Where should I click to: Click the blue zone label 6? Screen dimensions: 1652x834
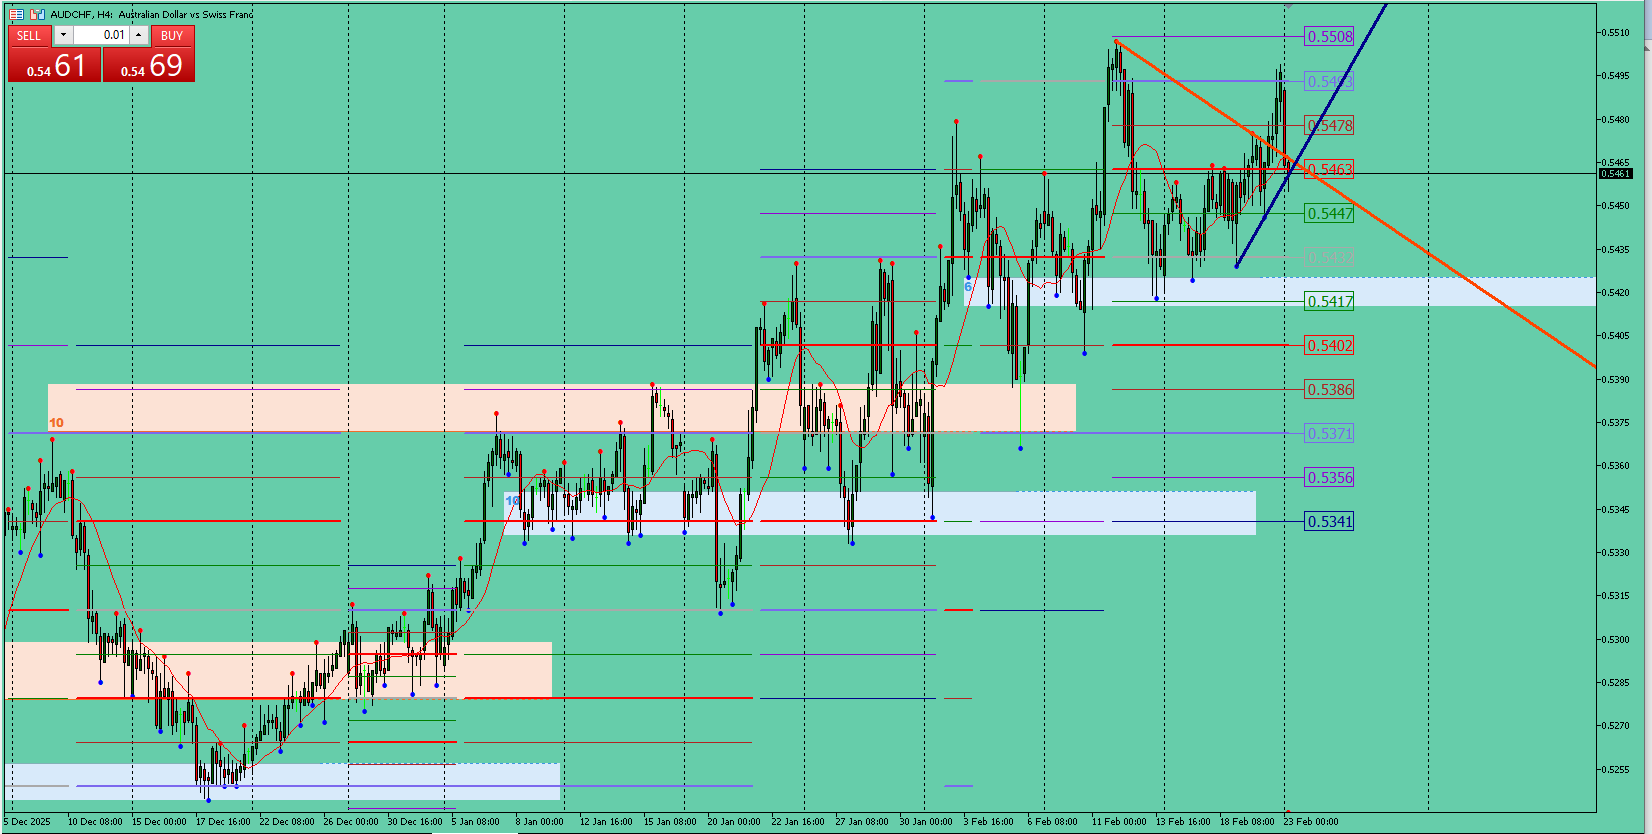click(x=968, y=286)
